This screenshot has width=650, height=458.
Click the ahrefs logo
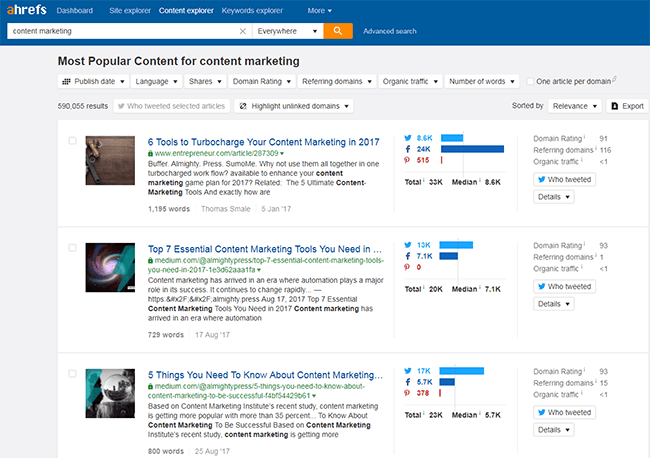click(27, 10)
